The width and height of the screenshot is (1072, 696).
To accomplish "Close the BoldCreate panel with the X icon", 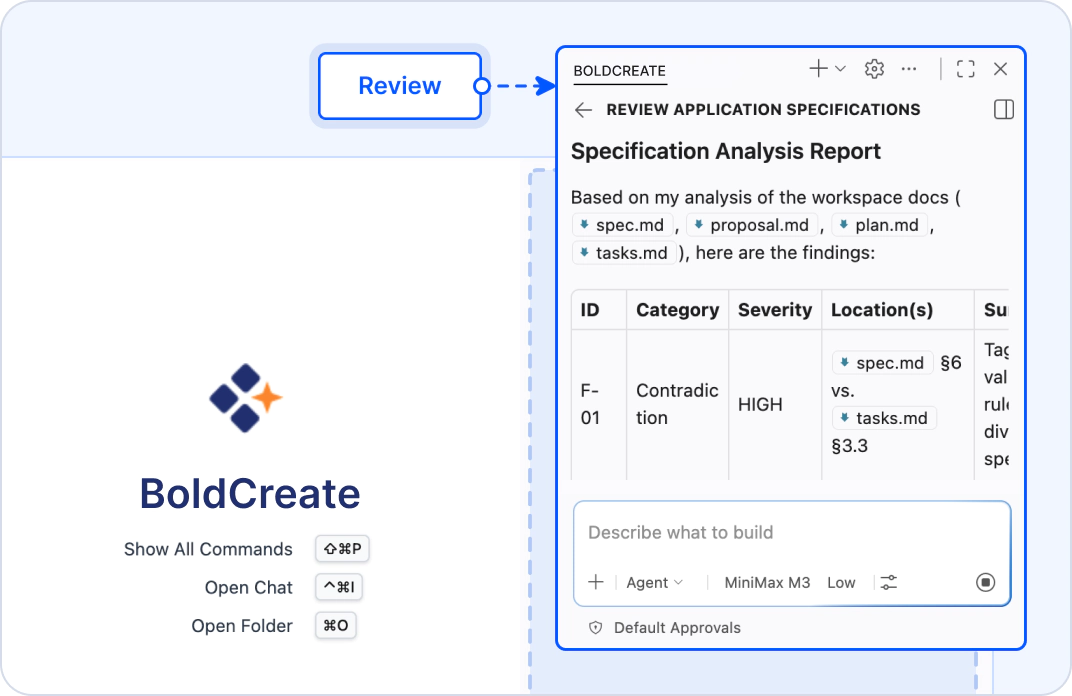I will (1000, 69).
